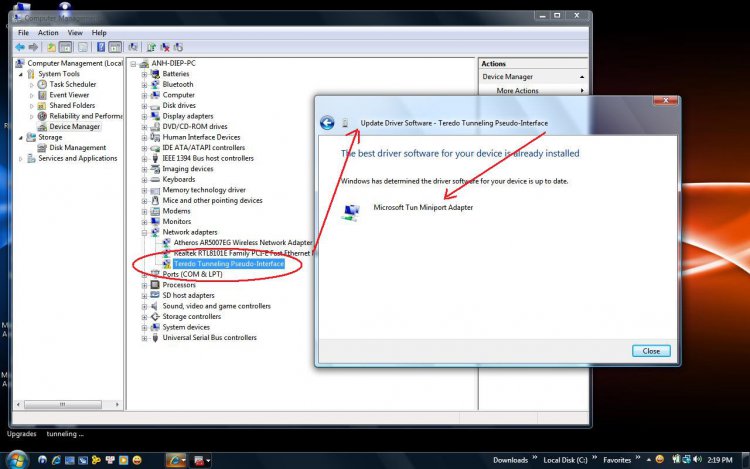Select Atheros AR5007EG Wireless Network Adapter
Viewport: 750px width, 469px height.
(243, 243)
